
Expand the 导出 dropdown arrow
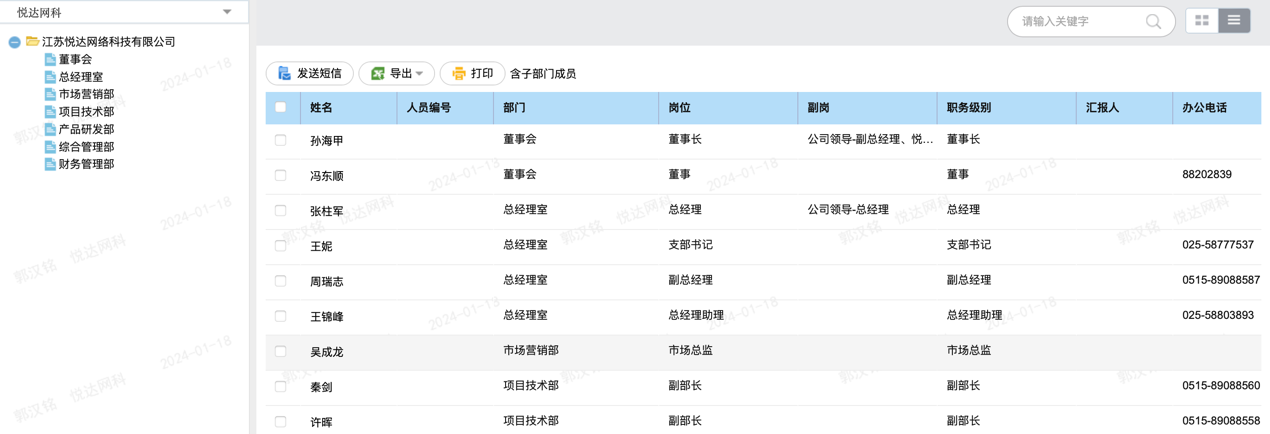click(x=419, y=74)
